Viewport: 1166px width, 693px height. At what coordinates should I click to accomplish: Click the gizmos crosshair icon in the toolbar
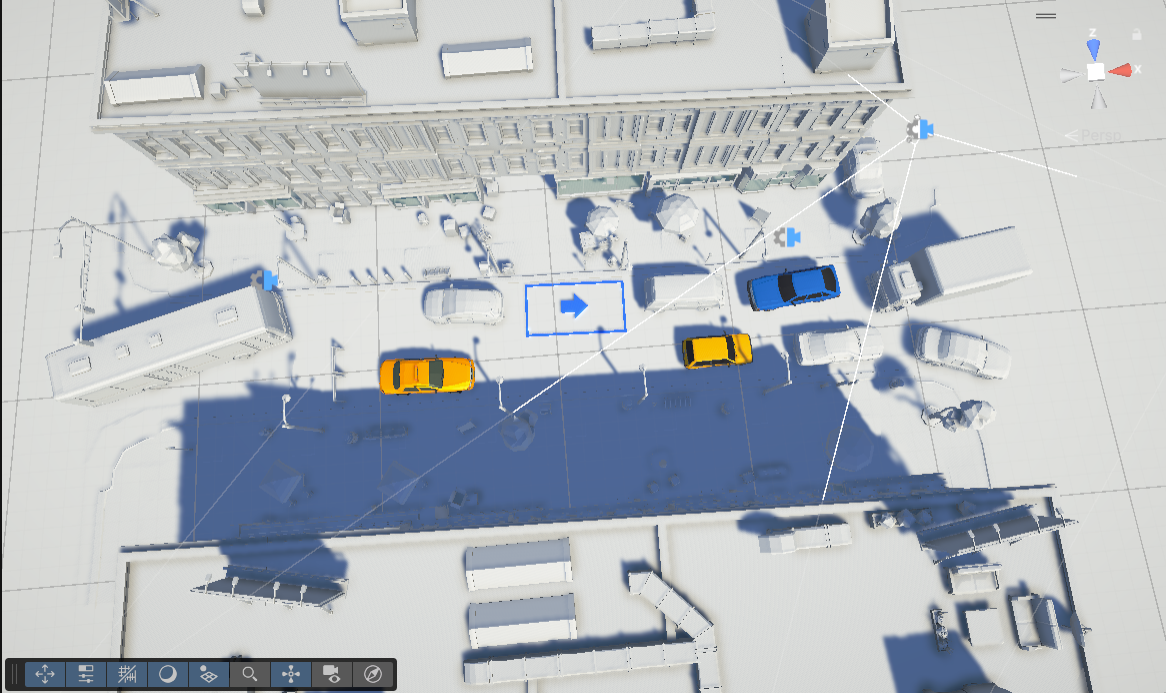pos(292,674)
